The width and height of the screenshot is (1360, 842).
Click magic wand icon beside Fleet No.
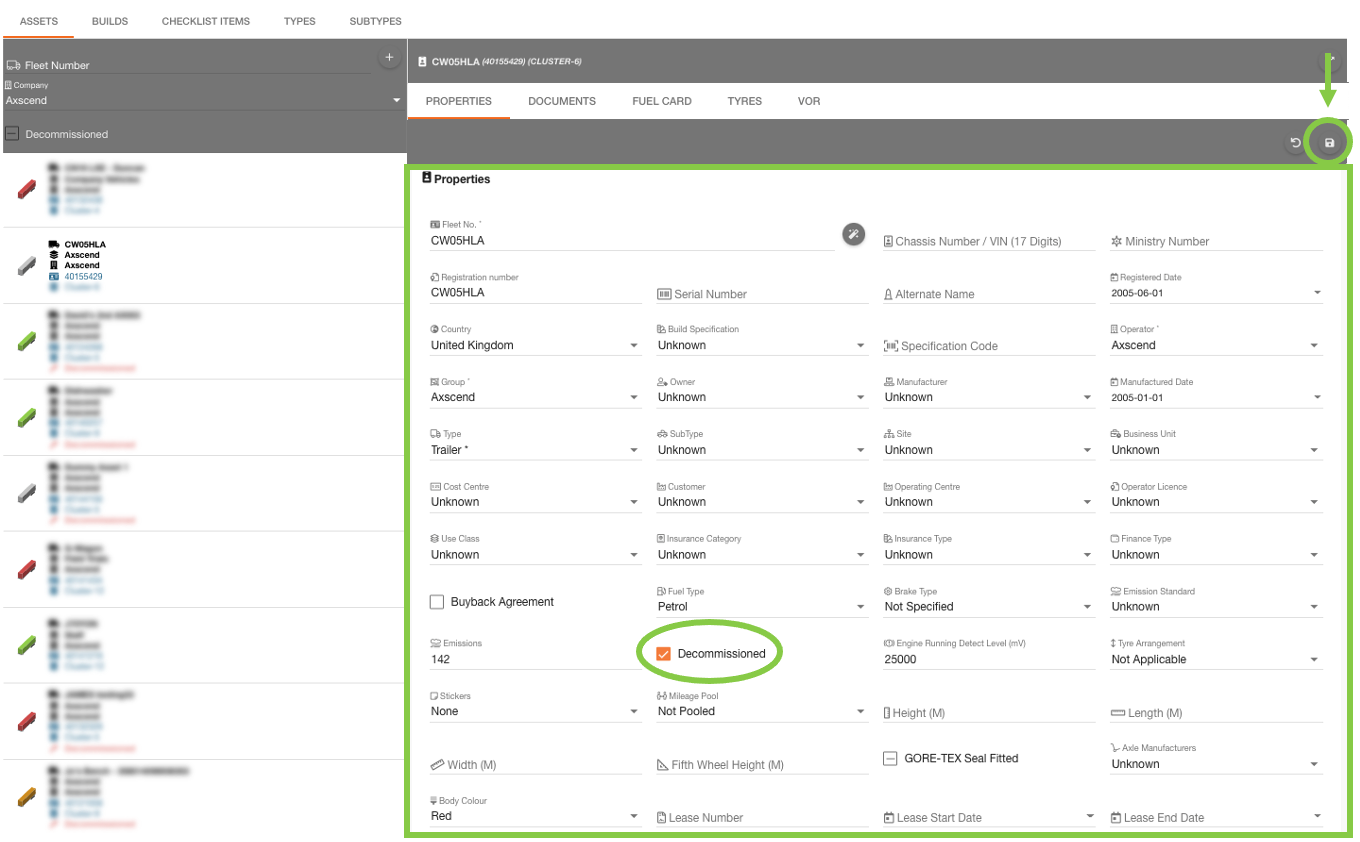pos(853,234)
